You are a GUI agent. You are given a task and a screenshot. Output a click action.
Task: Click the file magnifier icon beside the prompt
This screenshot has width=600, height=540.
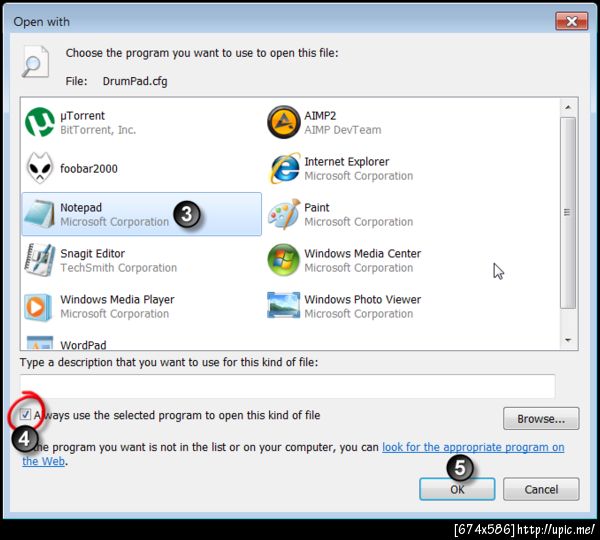click(x=35, y=62)
